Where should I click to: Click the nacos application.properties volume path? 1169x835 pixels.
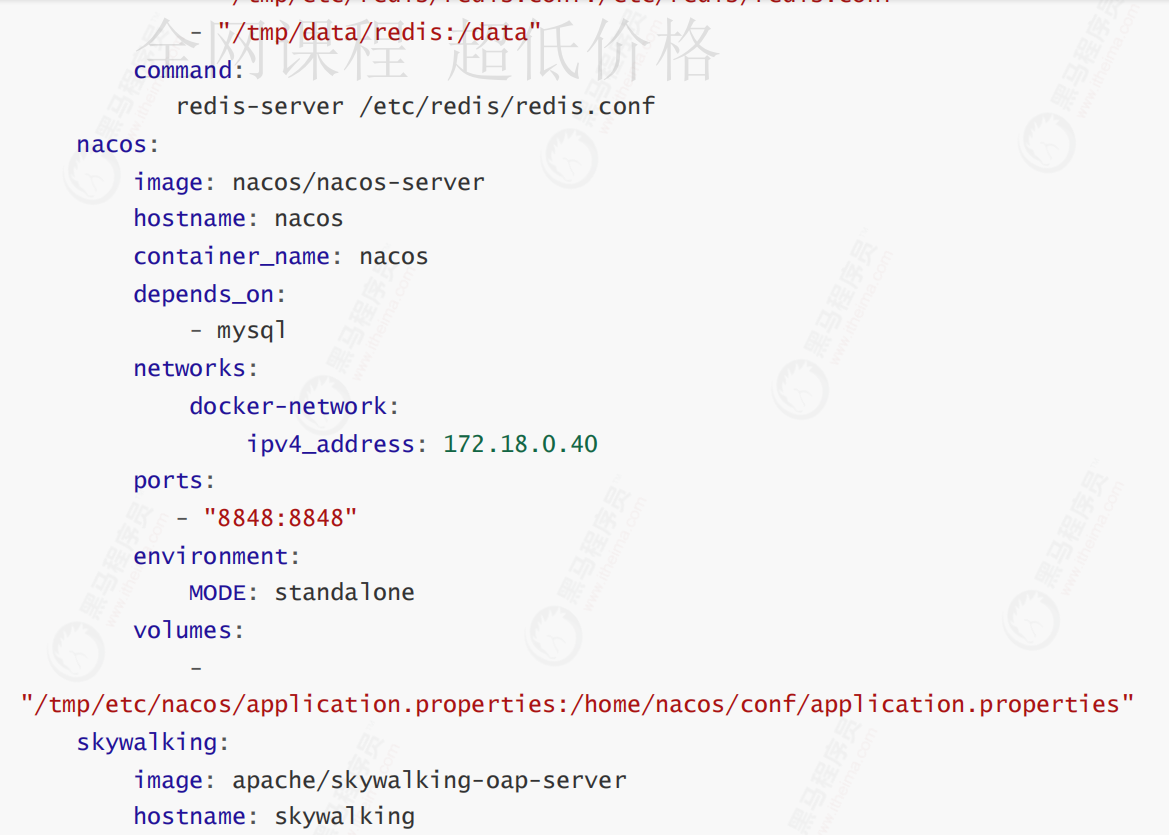578,705
